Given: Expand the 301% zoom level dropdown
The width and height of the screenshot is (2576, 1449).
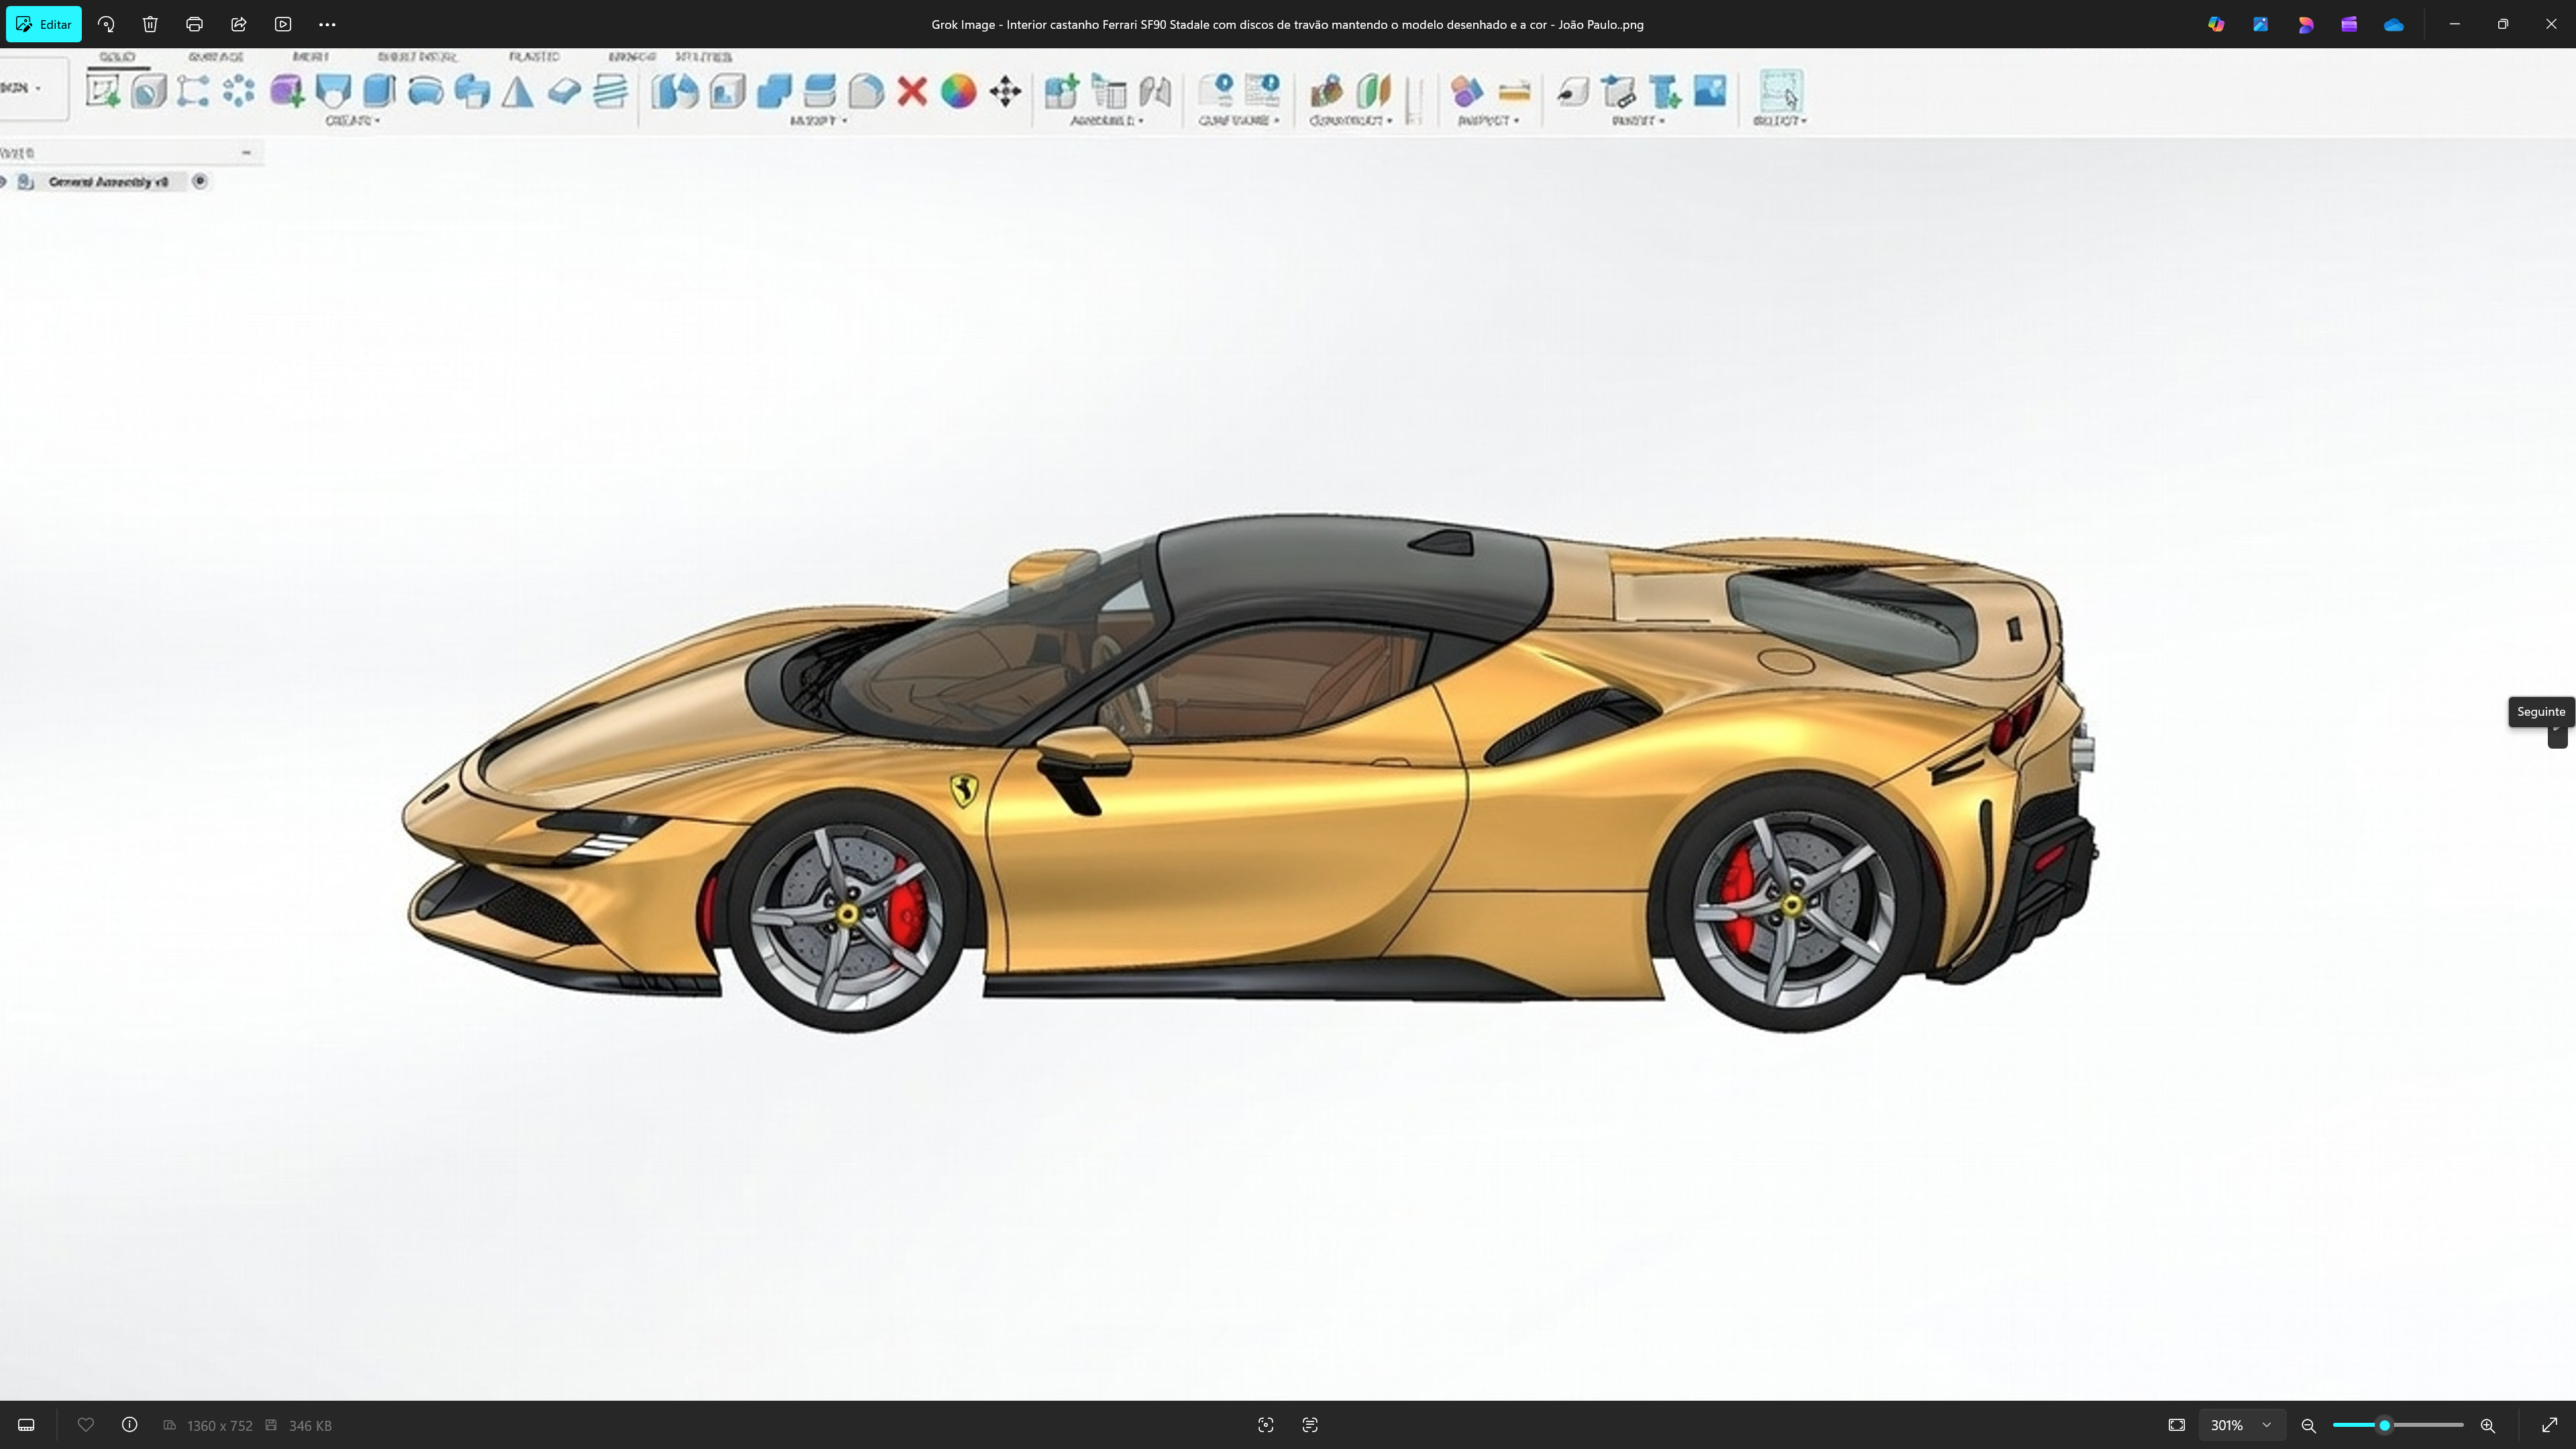Looking at the screenshot, I should 2267,1425.
